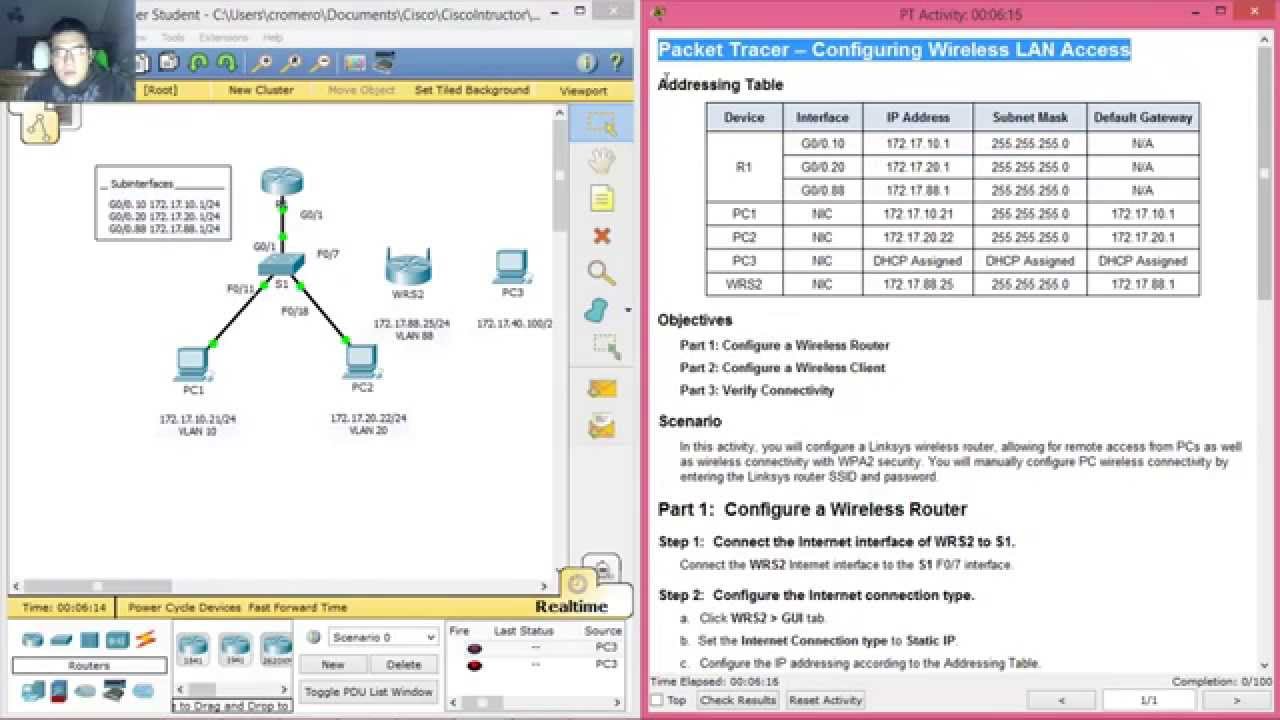Open the Extensions menu
1280x720 pixels.
pos(224,37)
